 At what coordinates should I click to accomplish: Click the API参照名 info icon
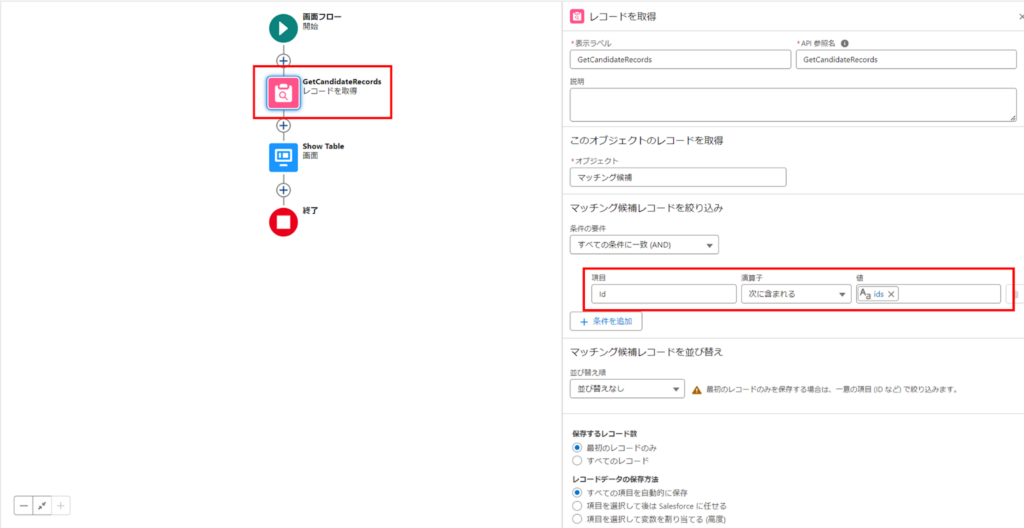(x=845, y=44)
